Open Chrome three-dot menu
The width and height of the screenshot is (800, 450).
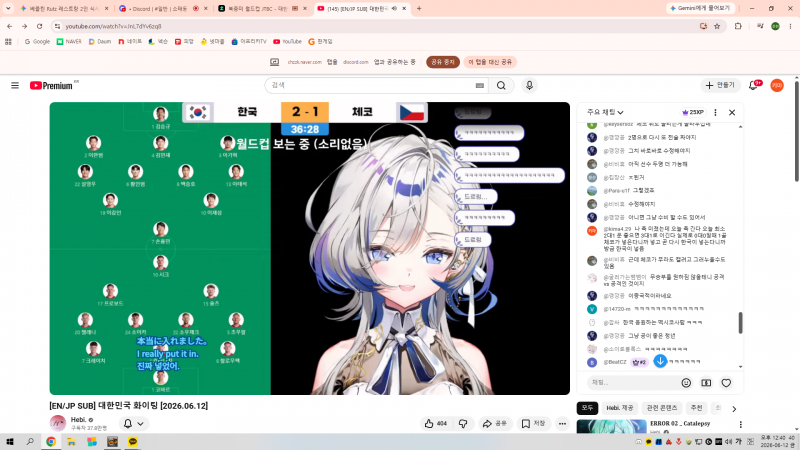790,26
